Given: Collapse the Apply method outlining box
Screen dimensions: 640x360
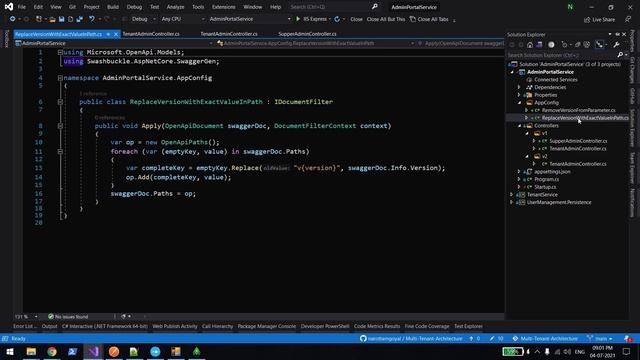Looking at the screenshot, I should tap(60, 126).
